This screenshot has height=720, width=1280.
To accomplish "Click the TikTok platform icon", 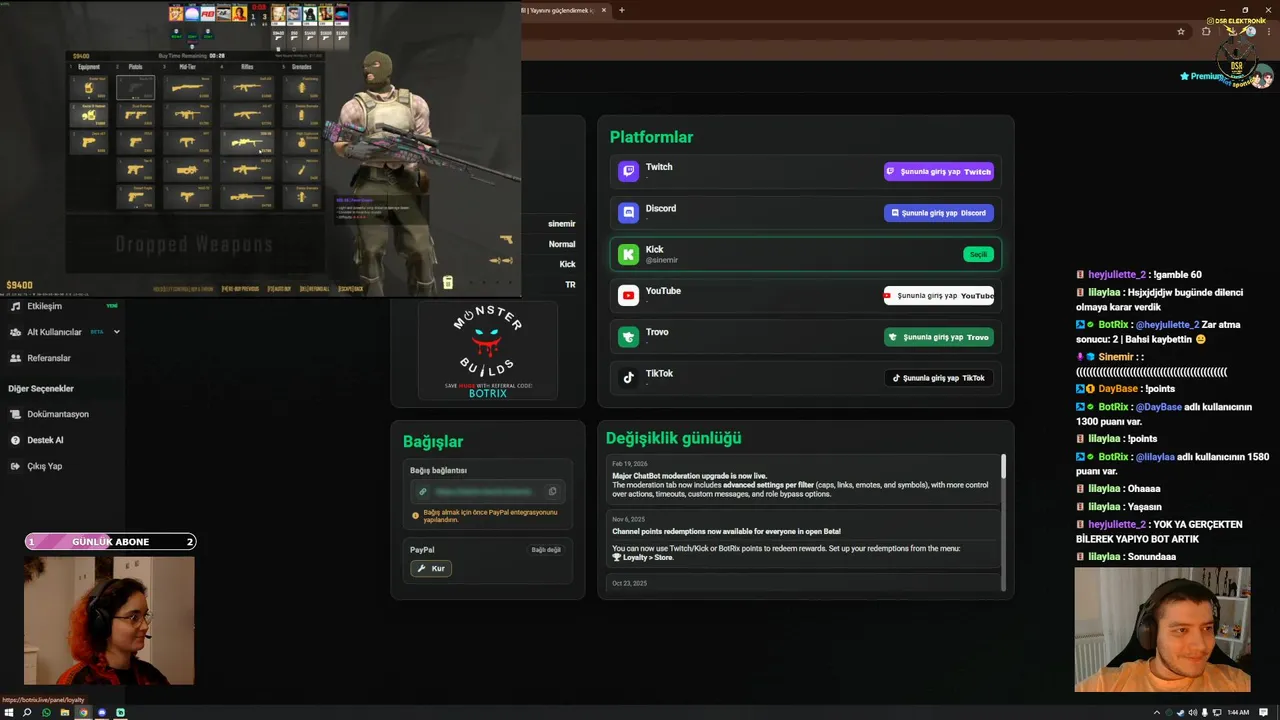I will point(628,378).
